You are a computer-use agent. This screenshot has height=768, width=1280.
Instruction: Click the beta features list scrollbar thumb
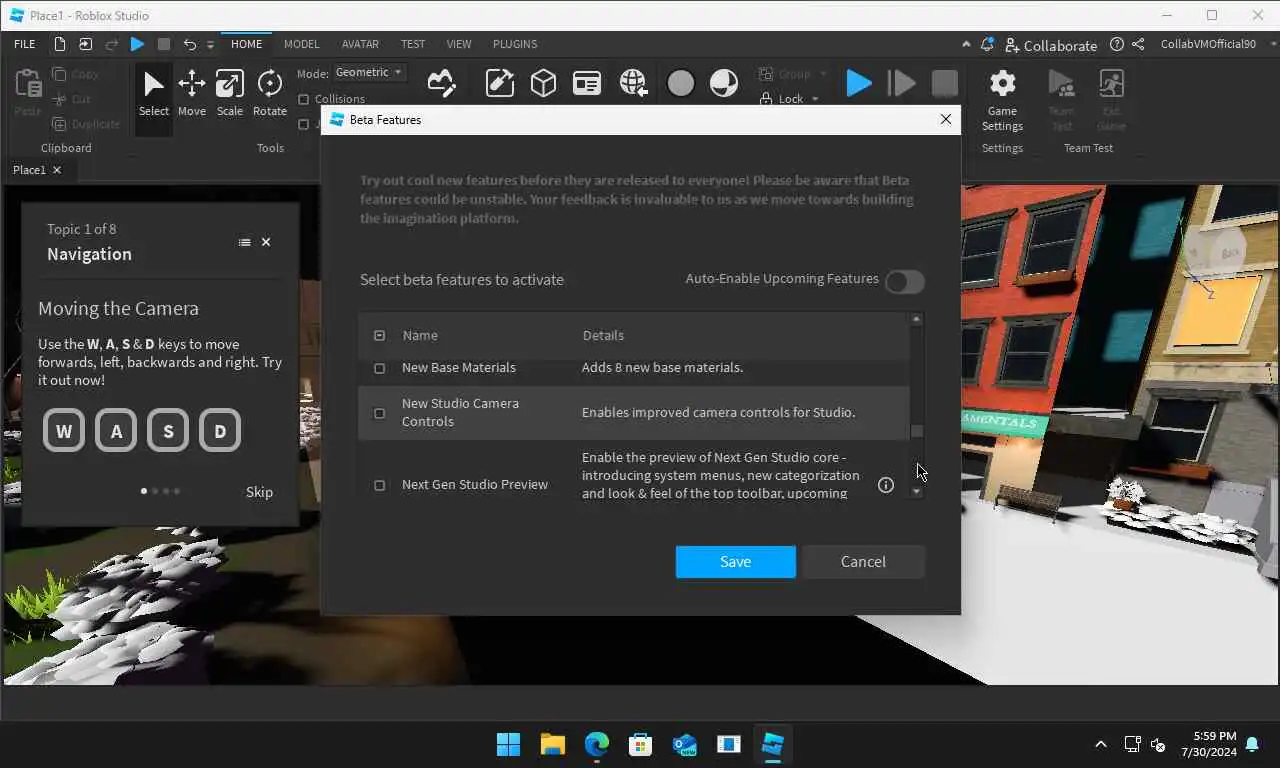[917, 432]
